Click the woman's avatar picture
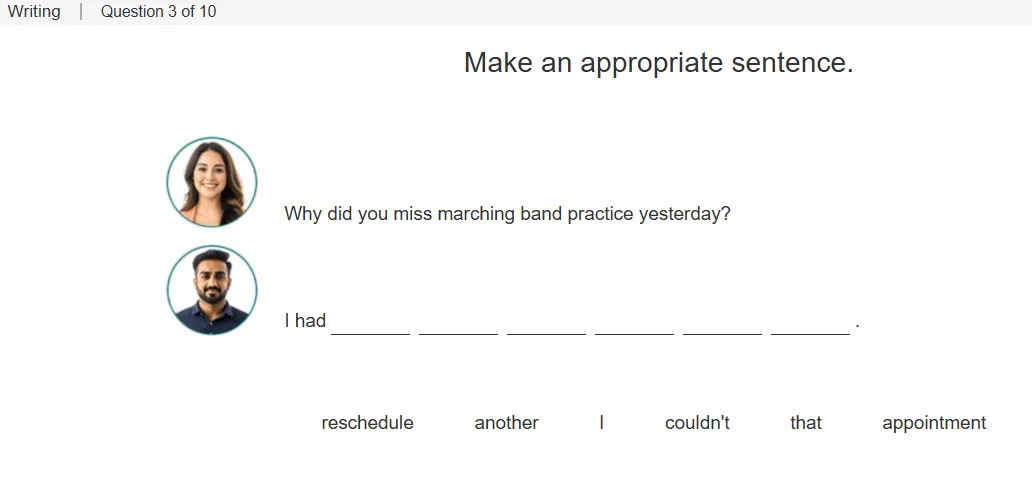Screen dimensions: 1032x478 click(x=212, y=182)
